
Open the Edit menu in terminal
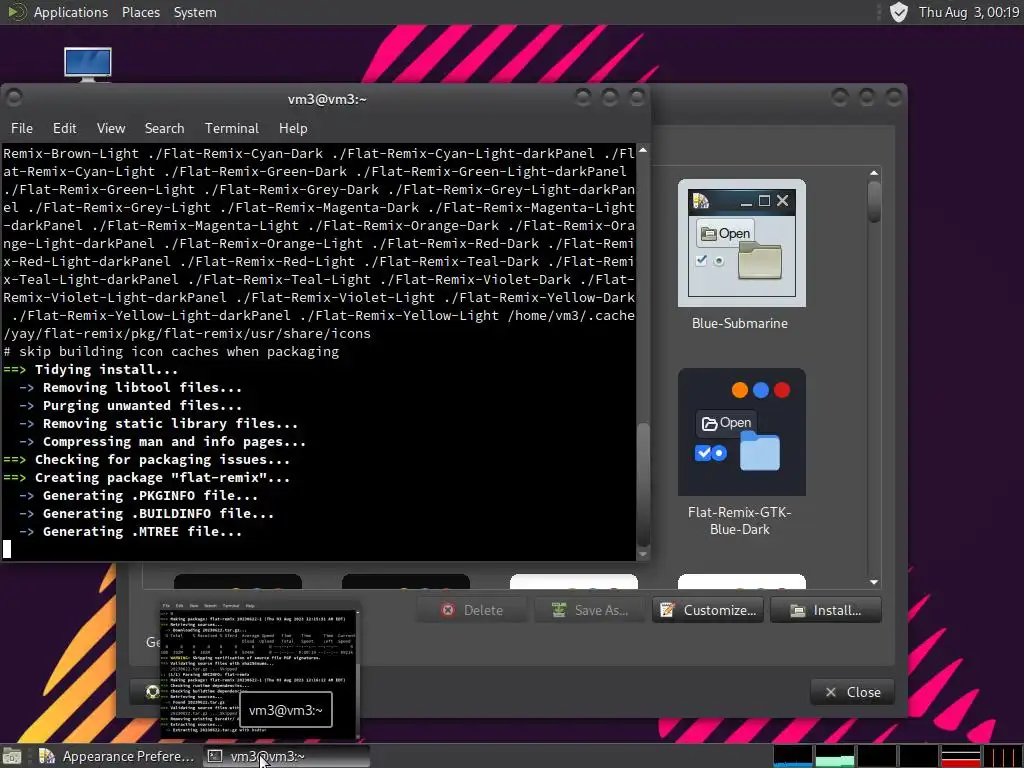(x=65, y=128)
